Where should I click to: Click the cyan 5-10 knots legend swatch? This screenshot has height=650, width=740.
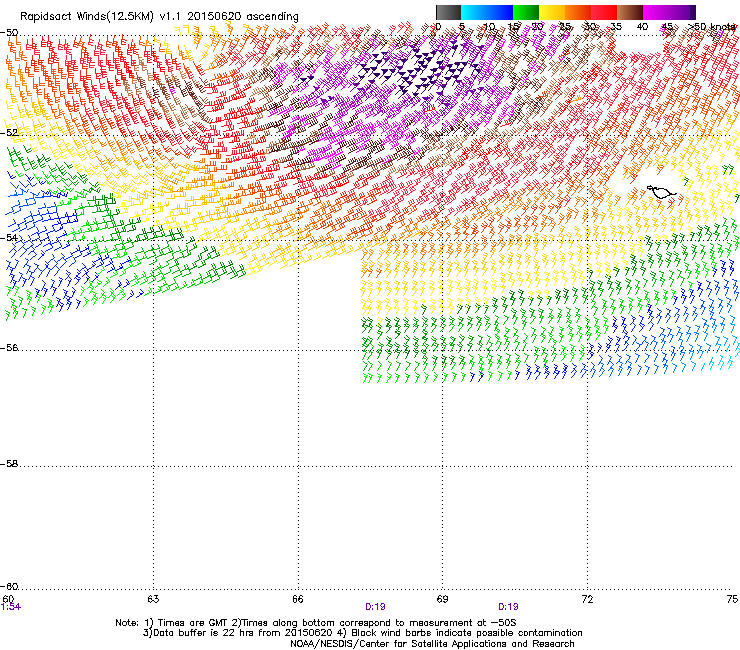tap(474, 12)
